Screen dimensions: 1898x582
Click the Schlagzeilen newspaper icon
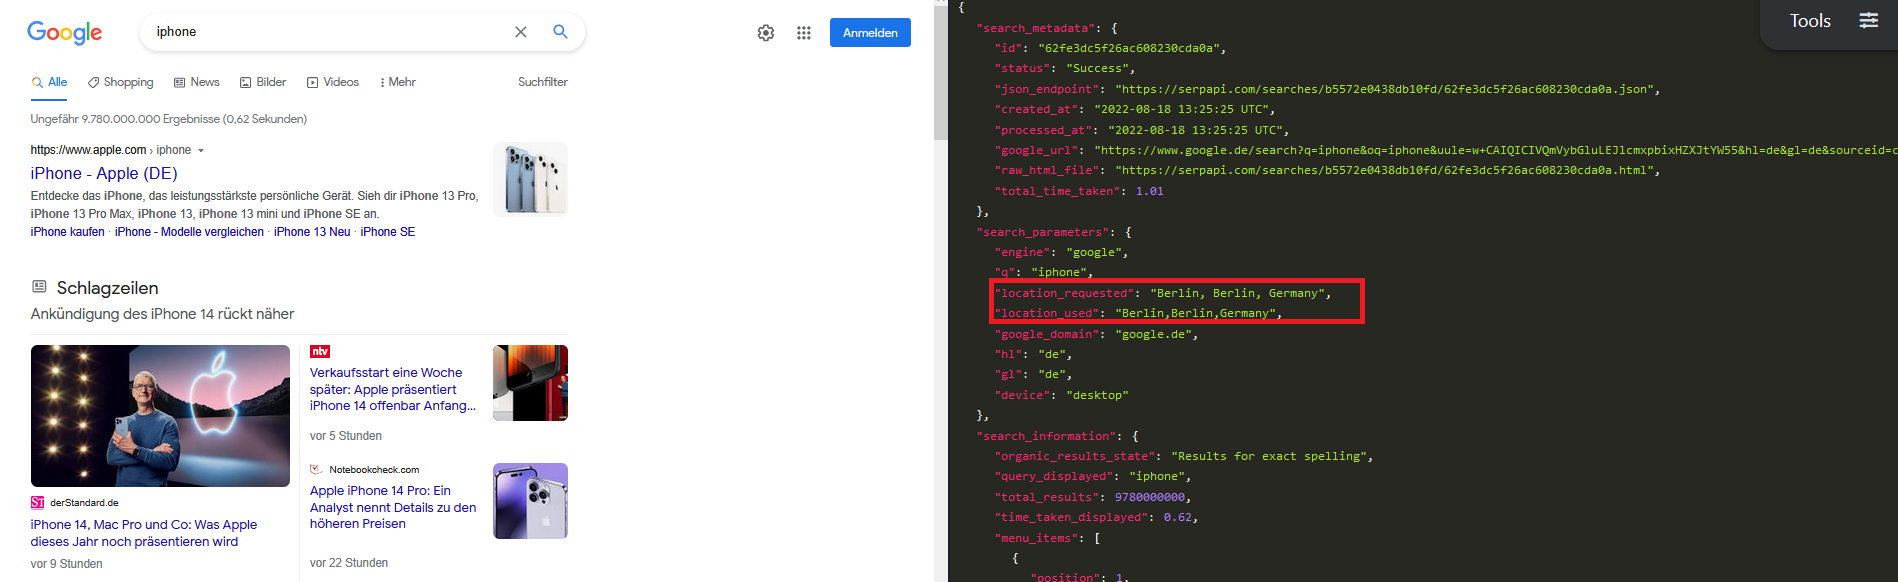pos(39,287)
